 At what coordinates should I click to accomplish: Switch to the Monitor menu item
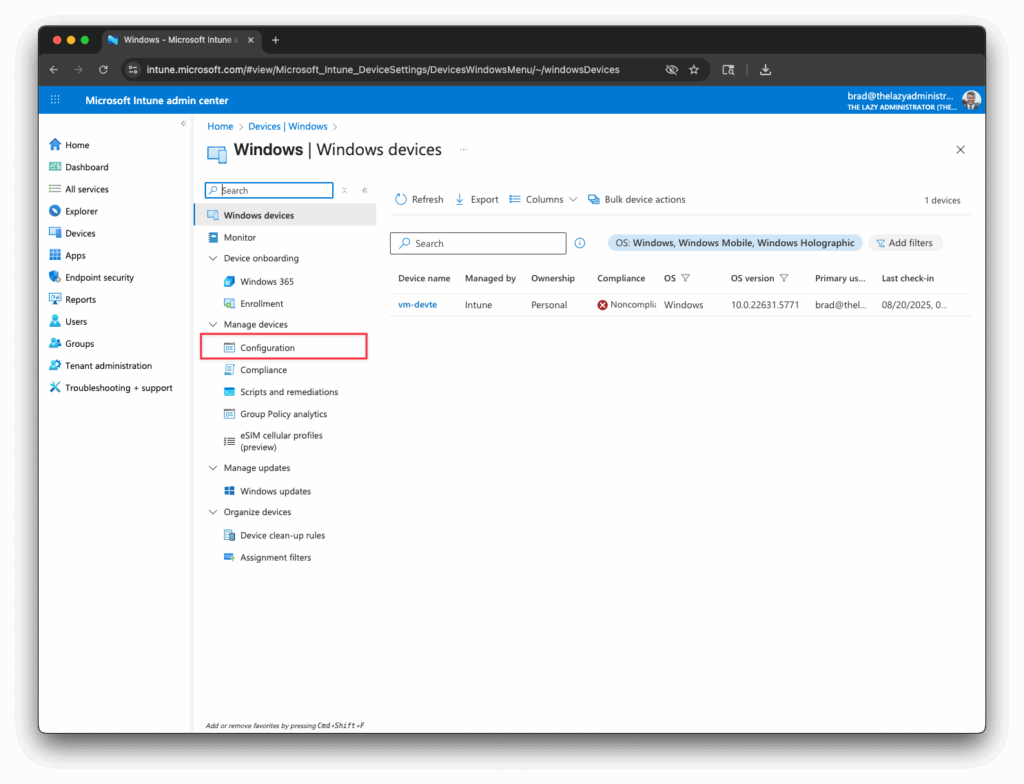244,237
